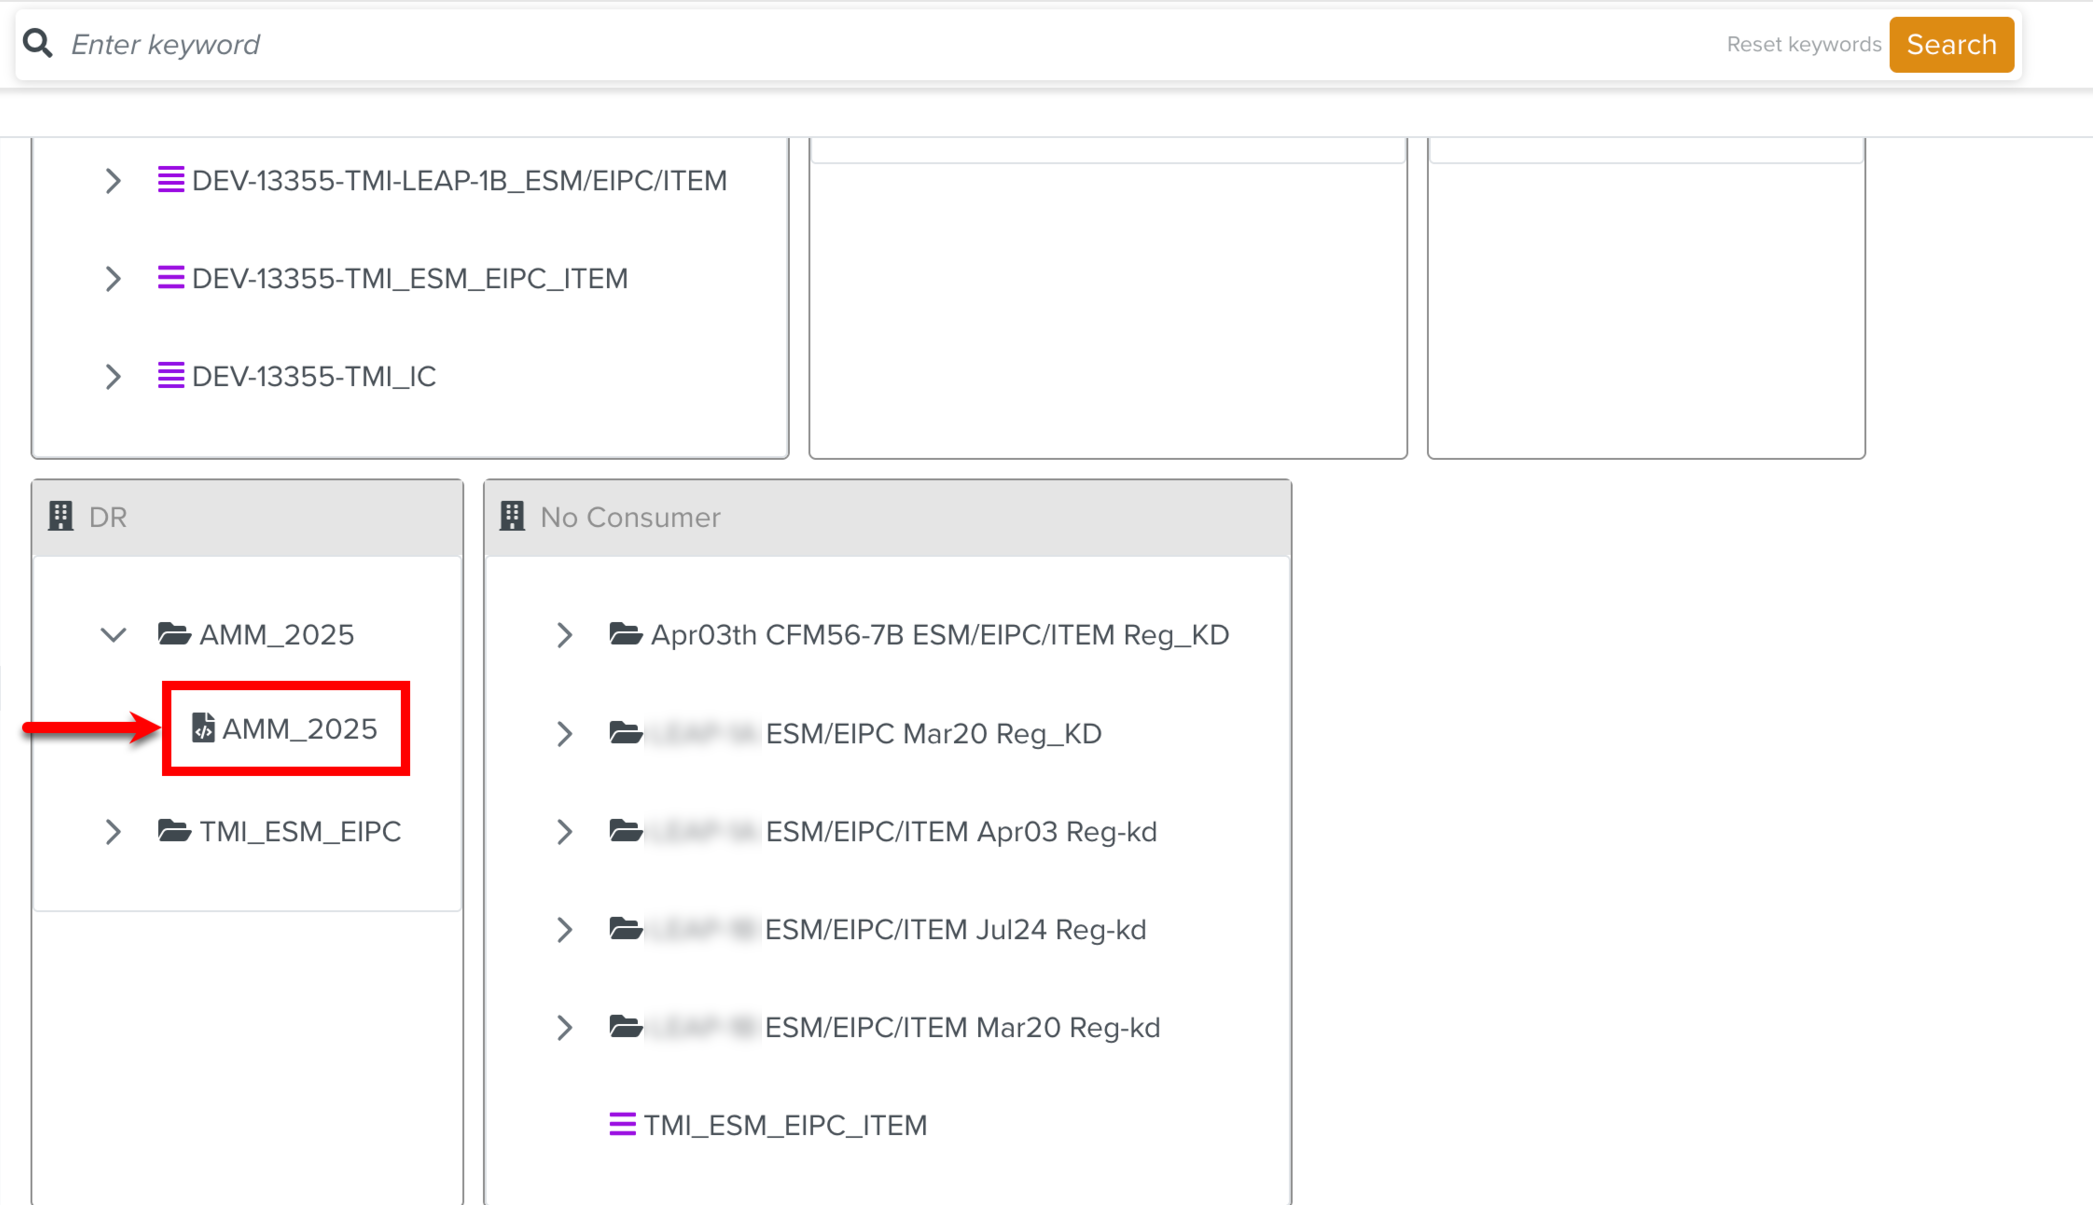Collapse the AMM_2025 folder chevron
This screenshot has width=2093, height=1205.
coord(113,634)
